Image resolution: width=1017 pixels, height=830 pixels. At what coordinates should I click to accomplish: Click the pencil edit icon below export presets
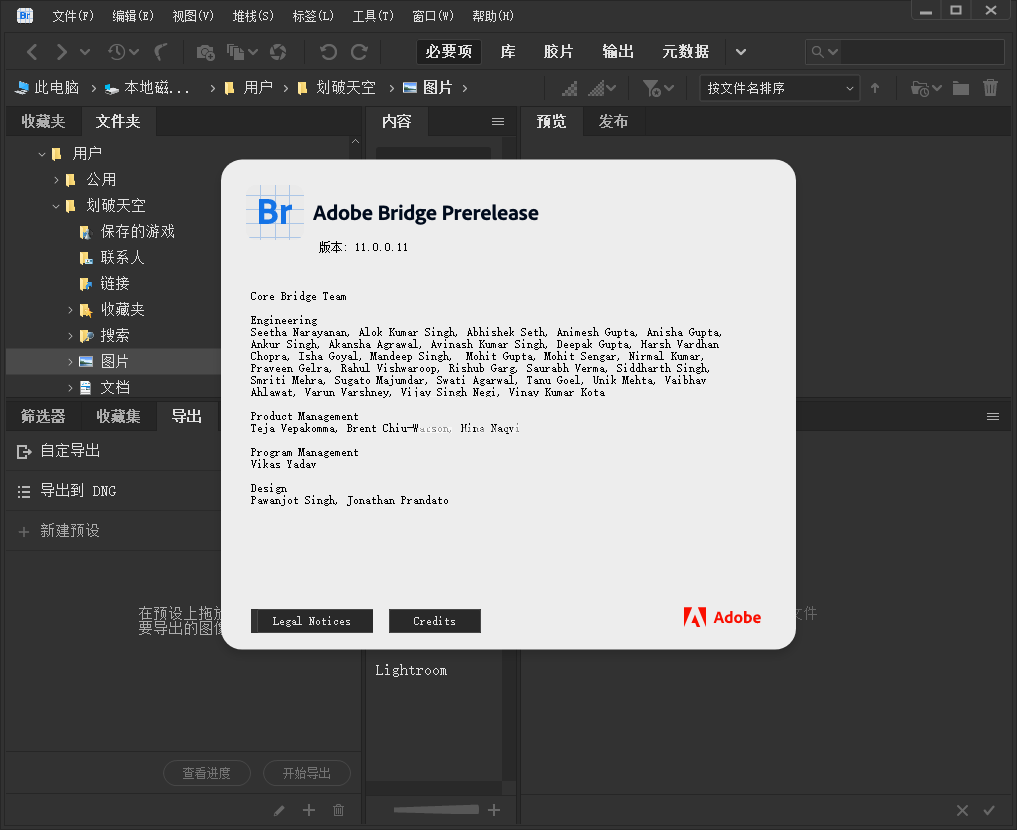278,810
